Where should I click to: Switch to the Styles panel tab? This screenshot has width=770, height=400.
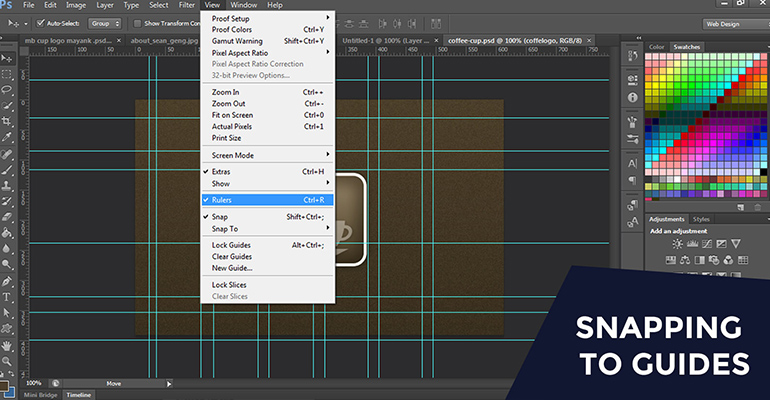point(701,219)
